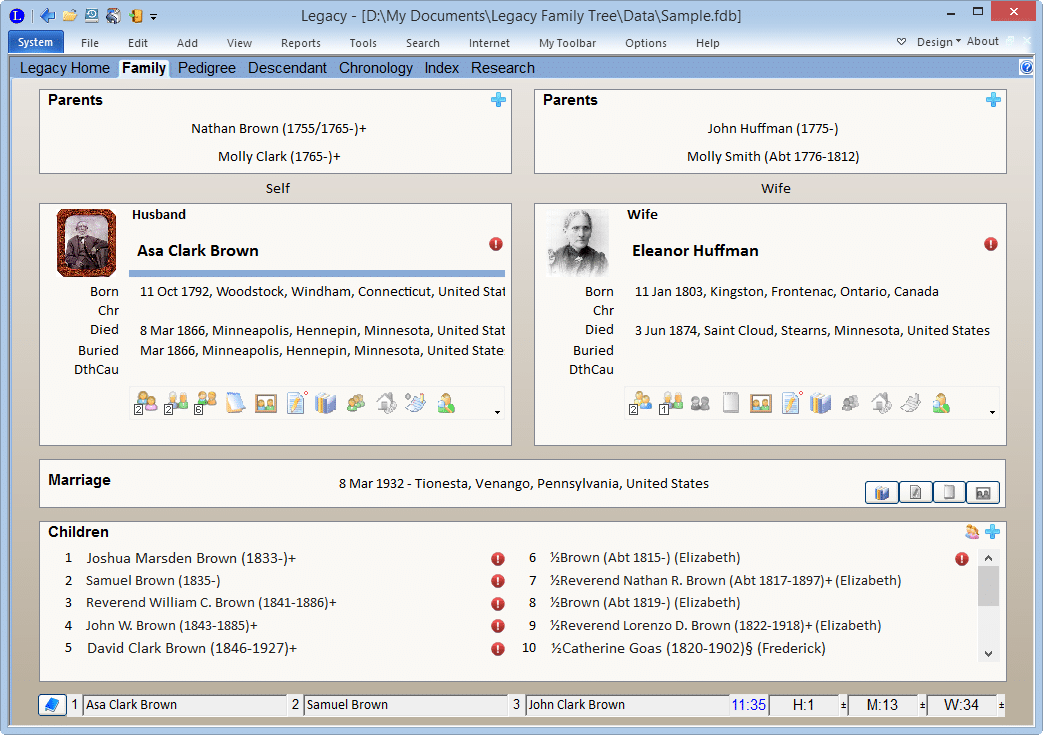This screenshot has height=735, width=1043.
Task: Click Asa's siblings icon showing 6
Action: tap(206, 403)
